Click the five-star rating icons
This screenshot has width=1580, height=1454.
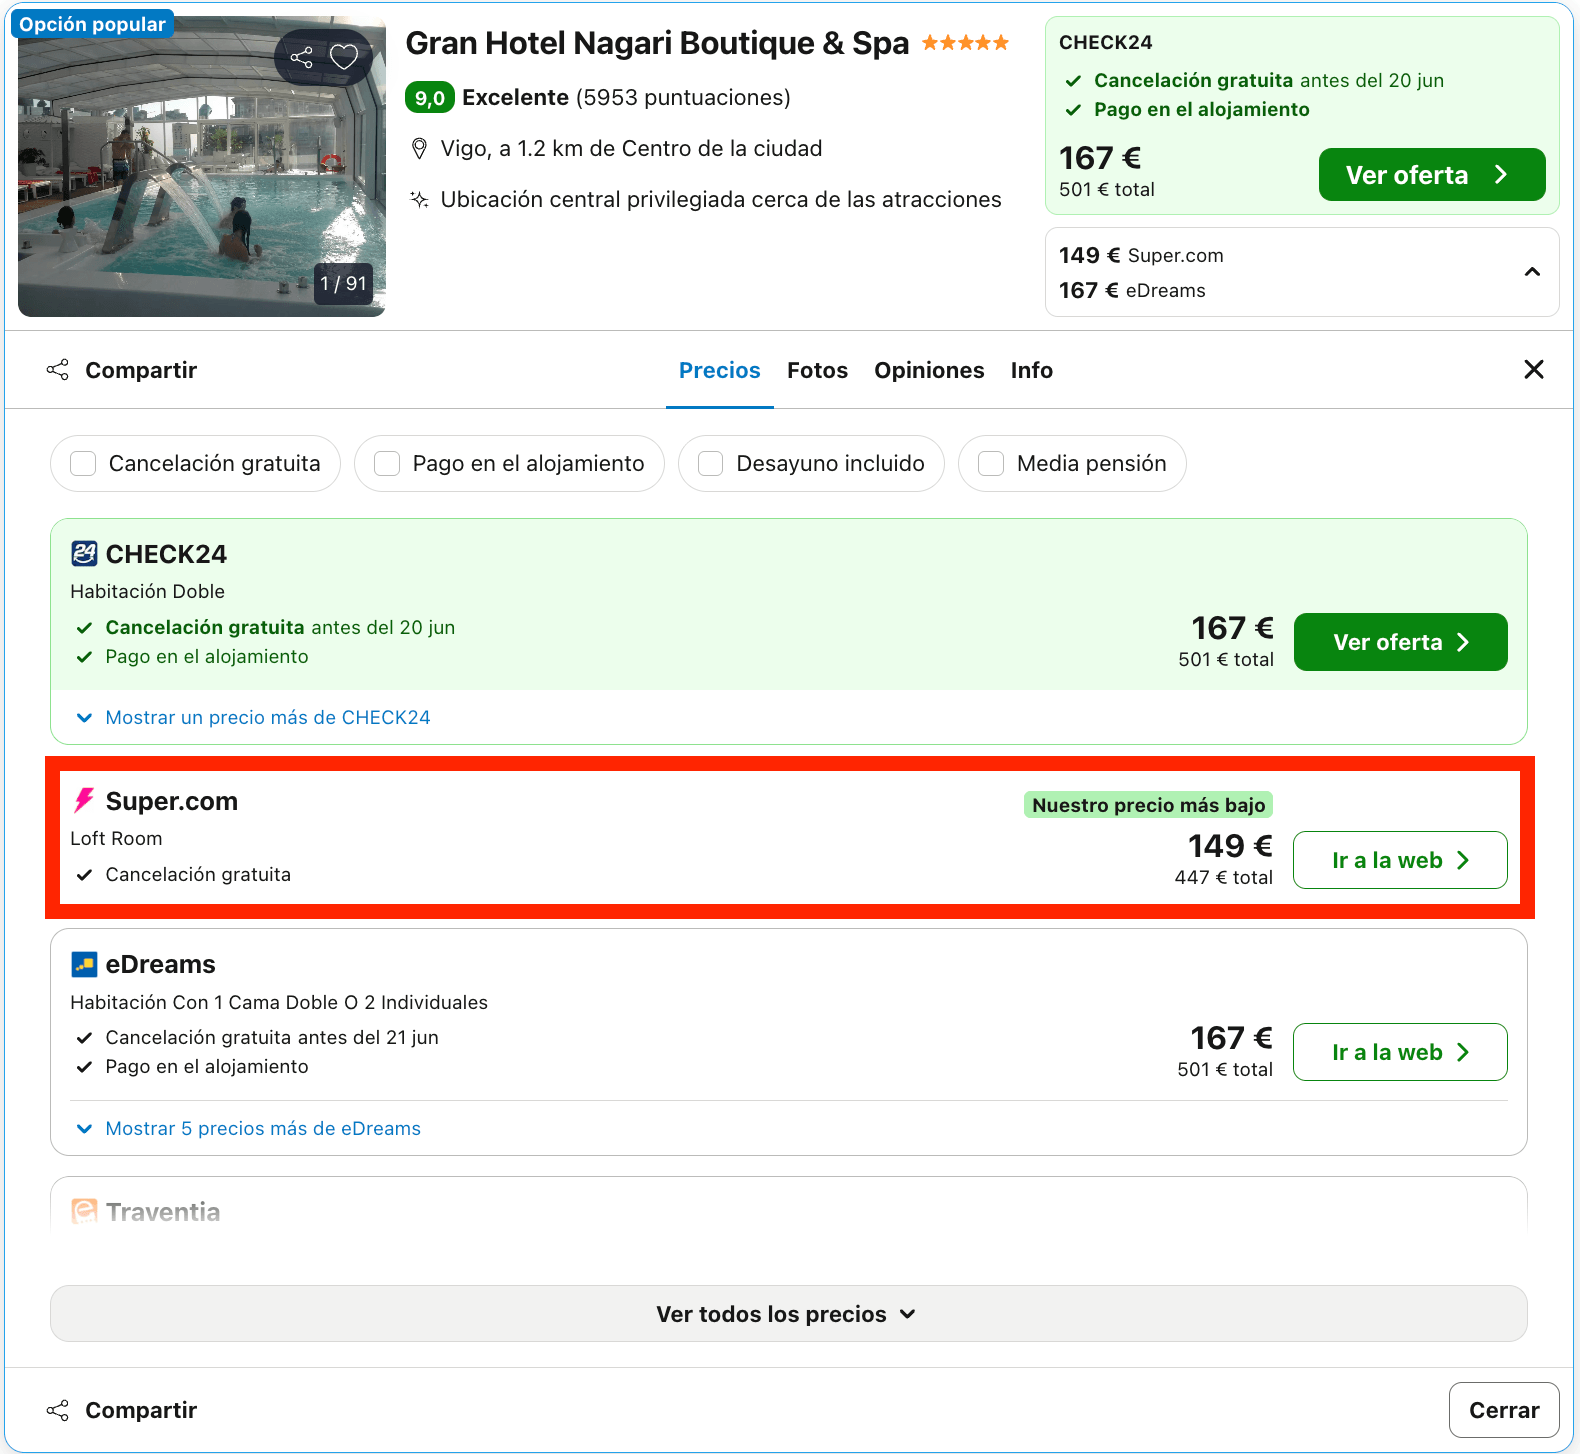click(x=965, y=43)
